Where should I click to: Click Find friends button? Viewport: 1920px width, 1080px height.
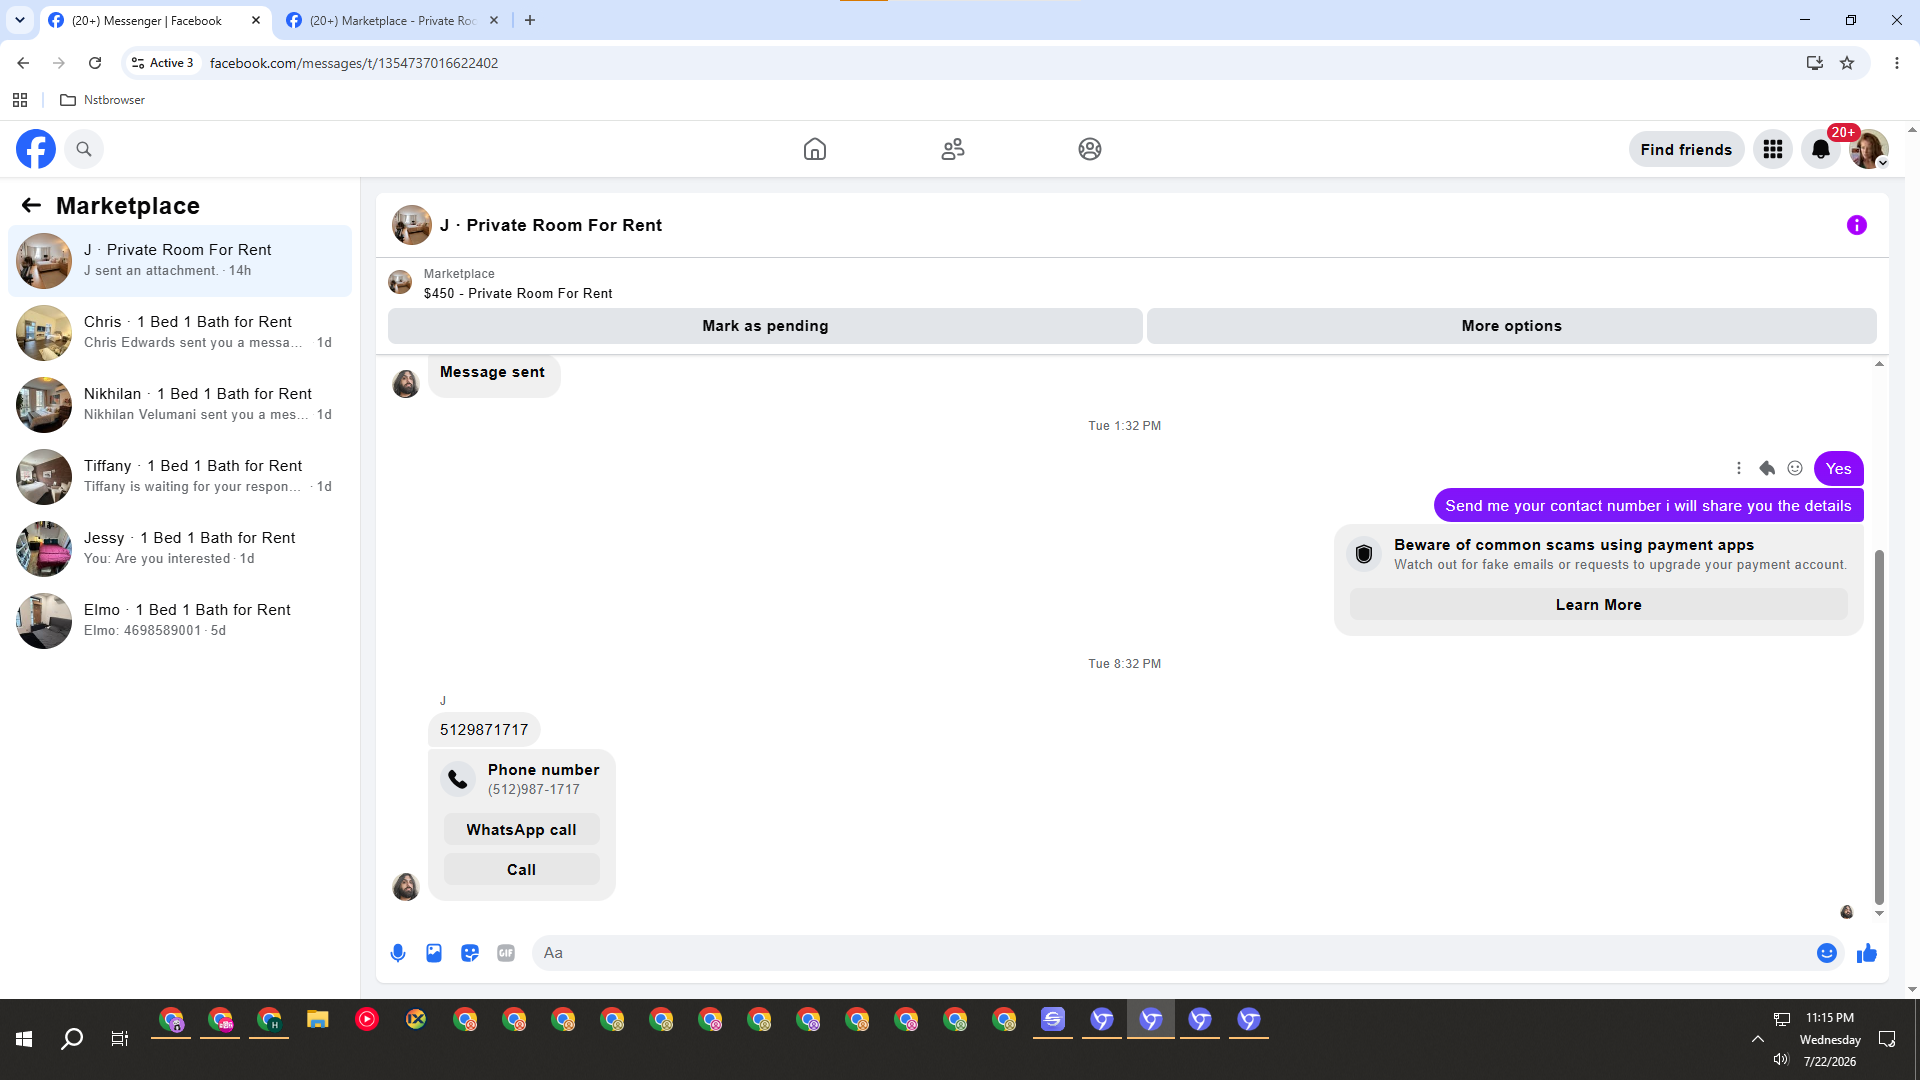pyautogui.click(x=1686, y=149)
